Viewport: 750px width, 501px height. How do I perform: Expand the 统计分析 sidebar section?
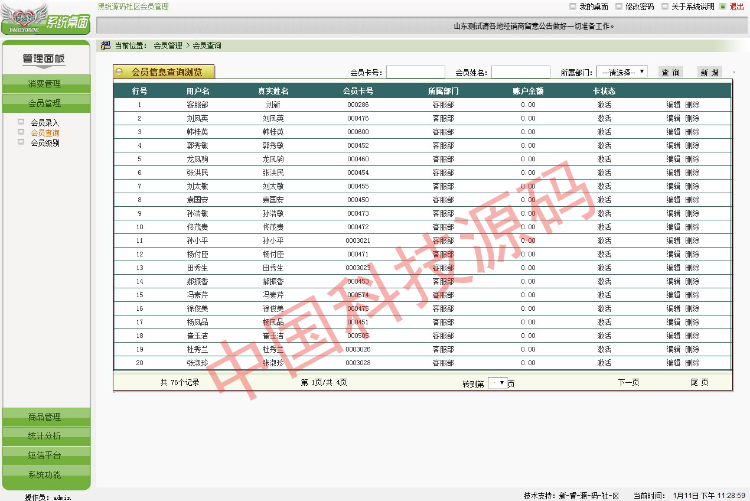[x=46, y=436]
